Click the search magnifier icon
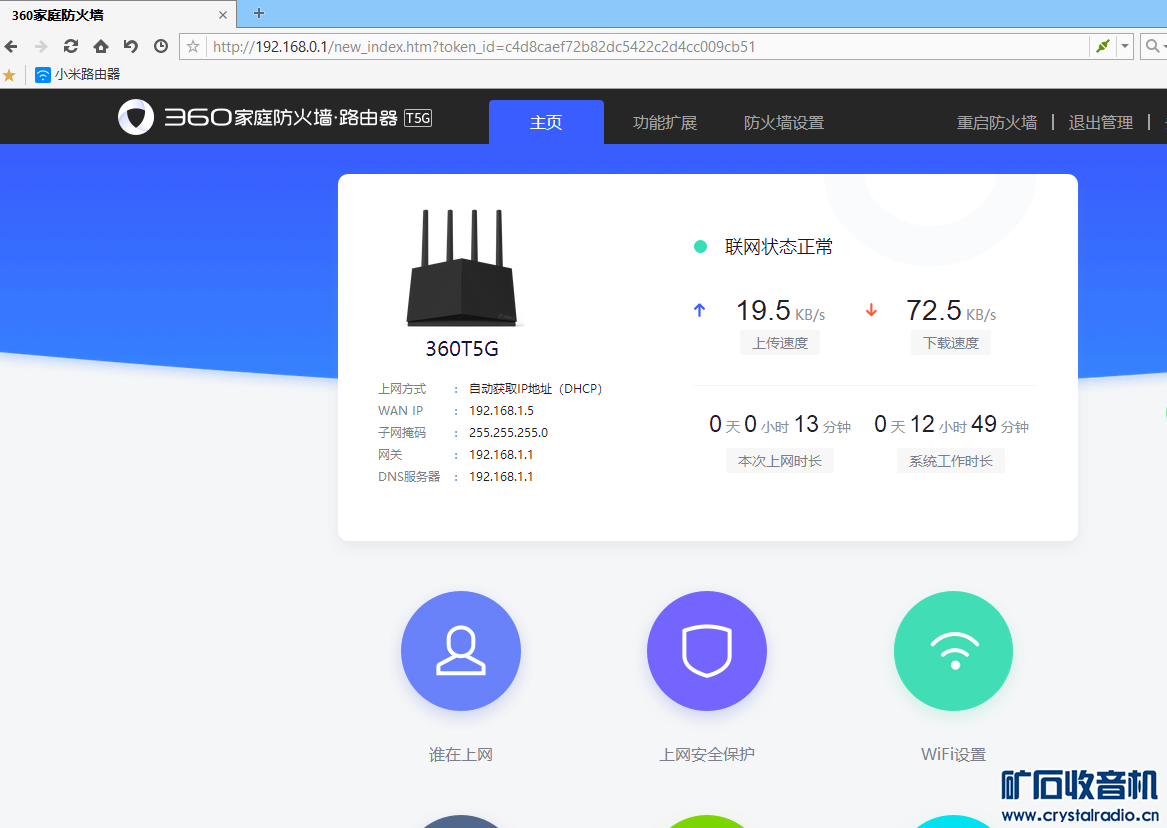This screenshot has width=1167, height=828. [x=1152, y=46]
